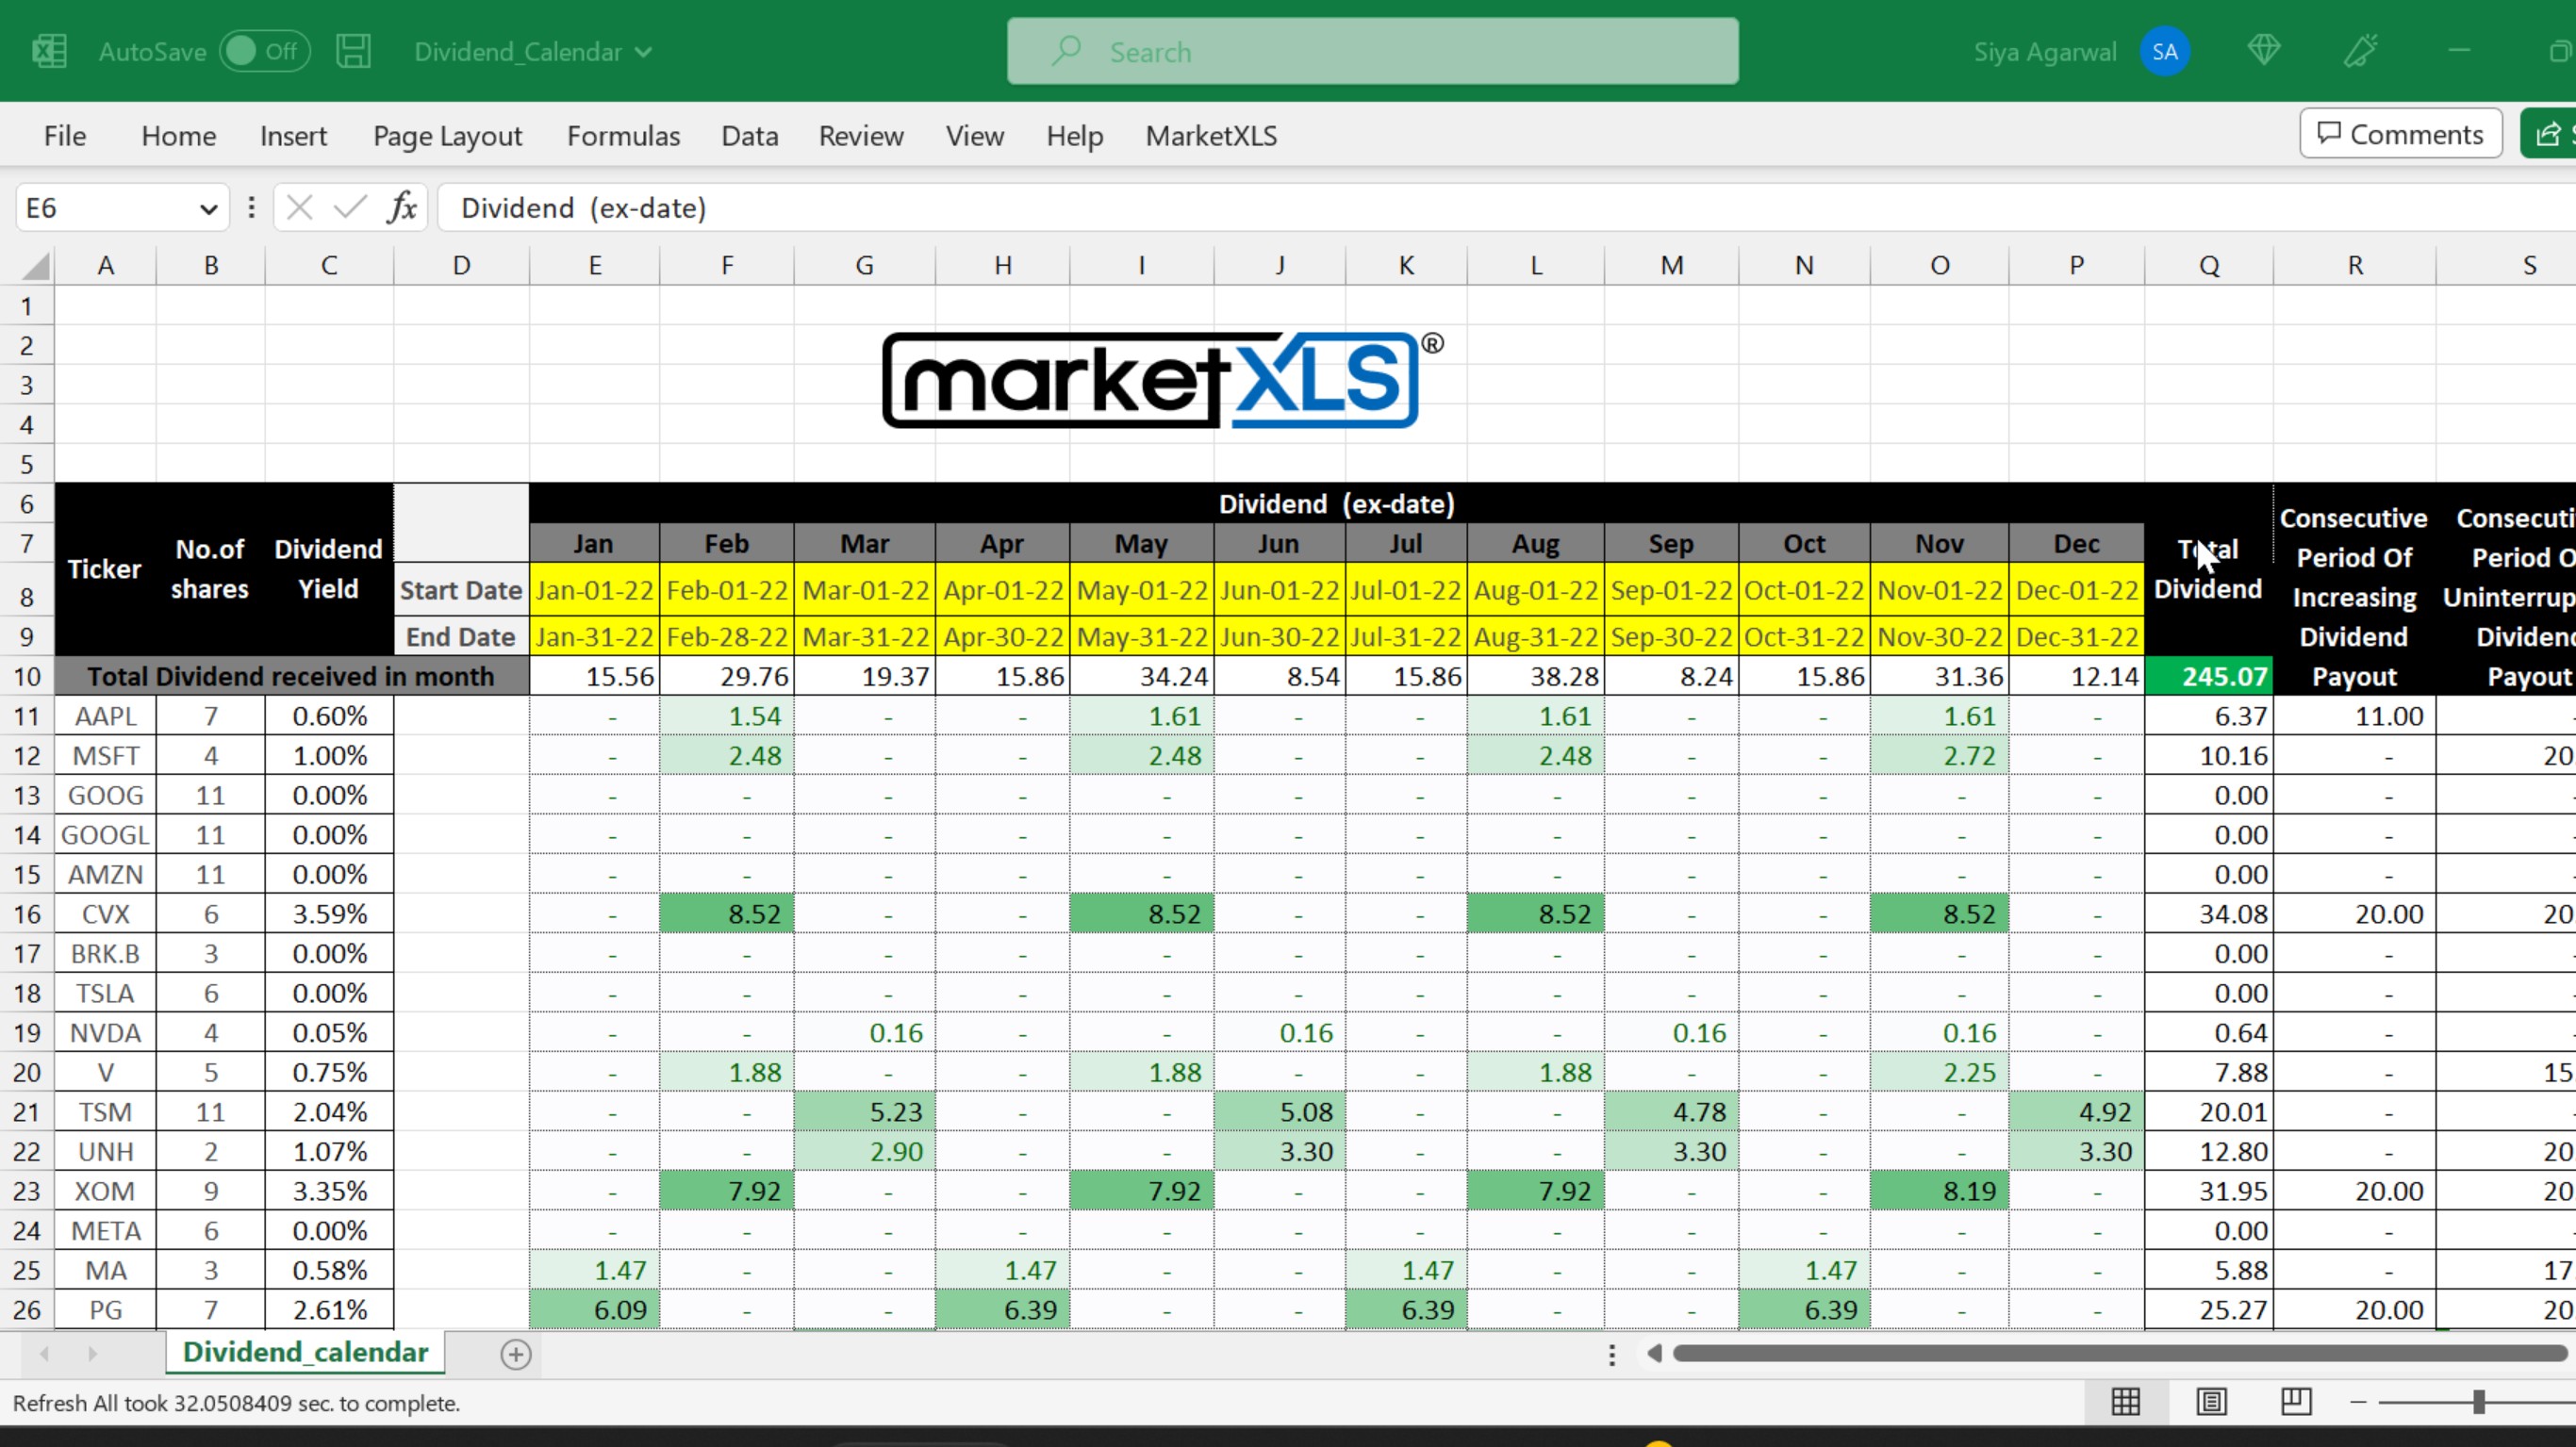Add a new sheet with plus icon
The width and height of the screenshot is (2576, 1447).
click(515, 1354)
